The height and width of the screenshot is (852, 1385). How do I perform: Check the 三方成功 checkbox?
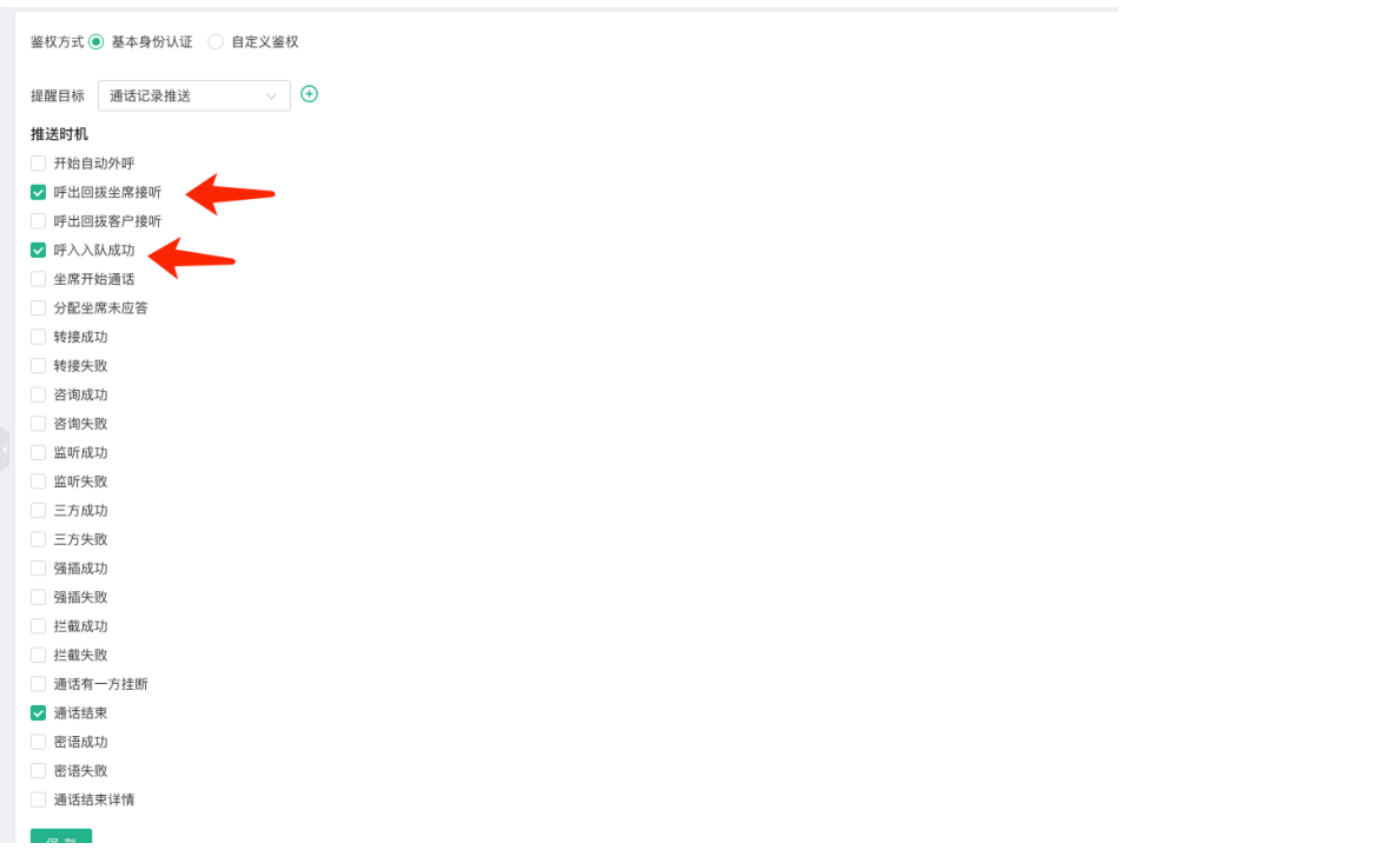coord(38,511)
